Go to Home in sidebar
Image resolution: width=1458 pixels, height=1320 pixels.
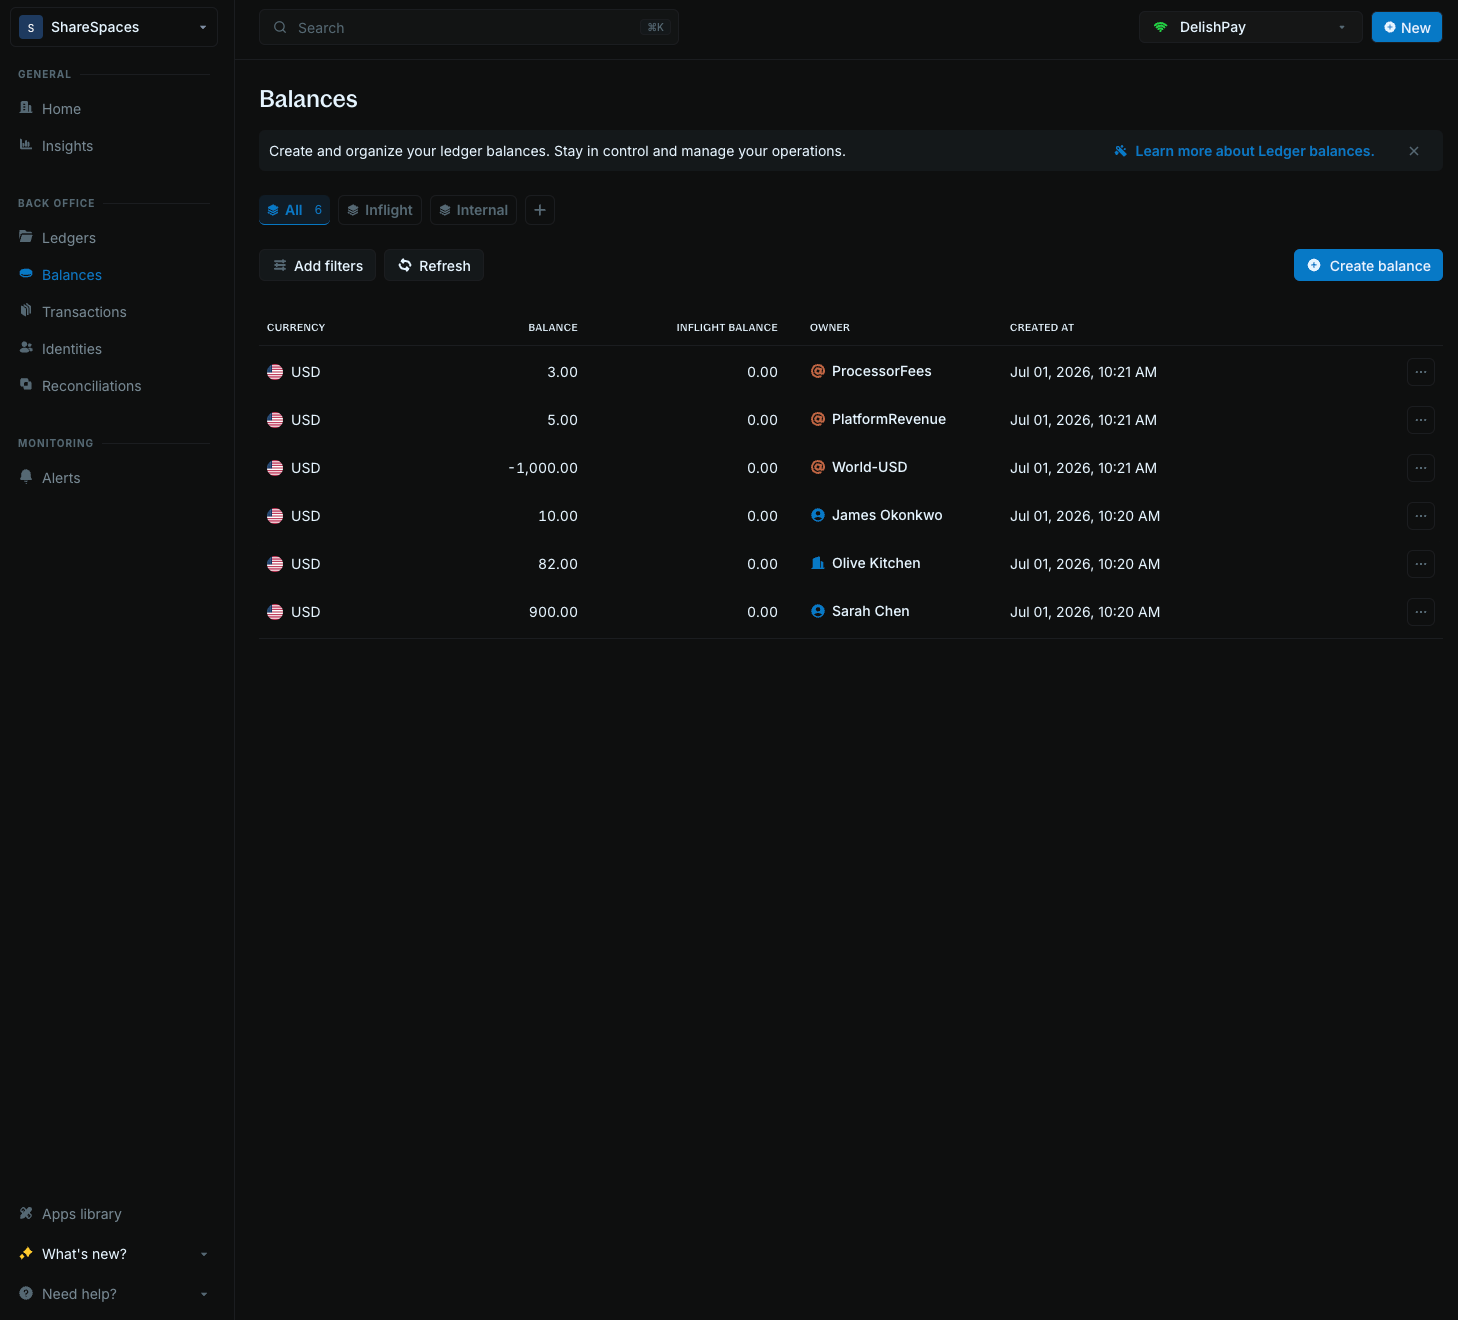(x=61, y=109)
